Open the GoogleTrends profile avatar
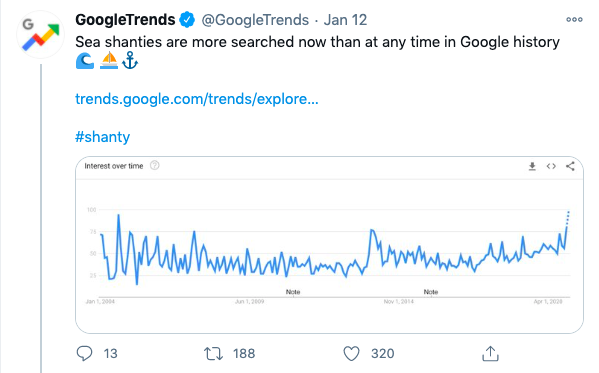The width and height of the screenshot is (599, 373). coord(40,35)
